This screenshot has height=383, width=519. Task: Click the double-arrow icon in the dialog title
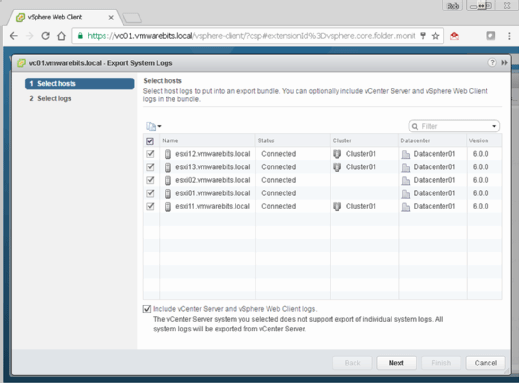504,63
